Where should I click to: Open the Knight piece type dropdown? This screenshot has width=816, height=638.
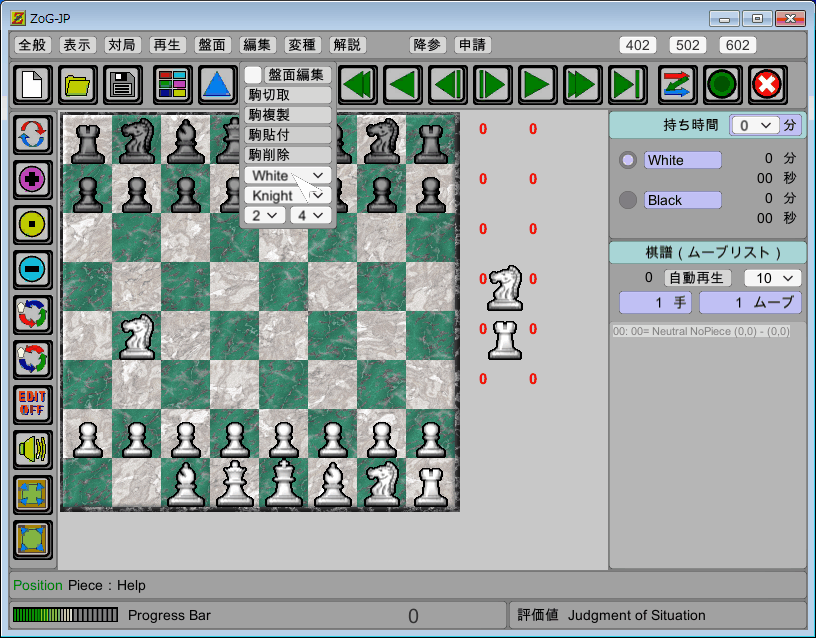point(288,195)
